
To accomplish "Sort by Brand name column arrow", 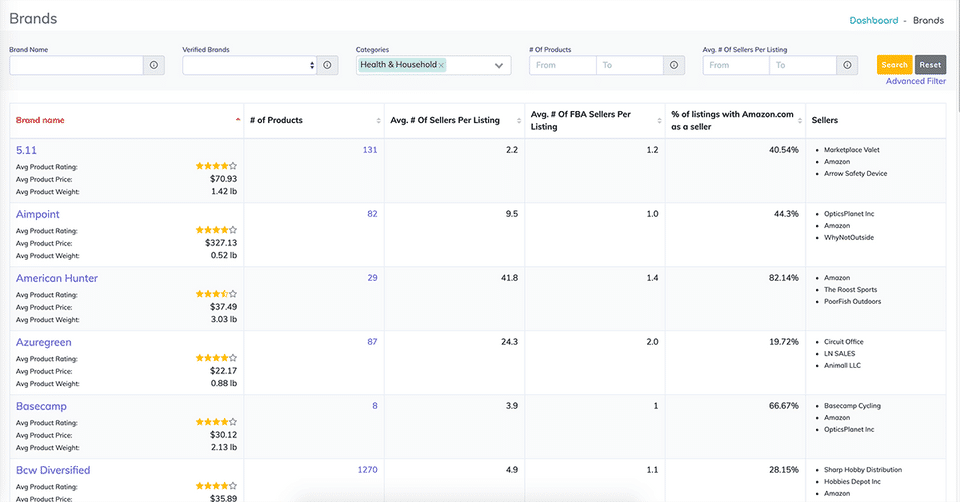I will point(238,120).
